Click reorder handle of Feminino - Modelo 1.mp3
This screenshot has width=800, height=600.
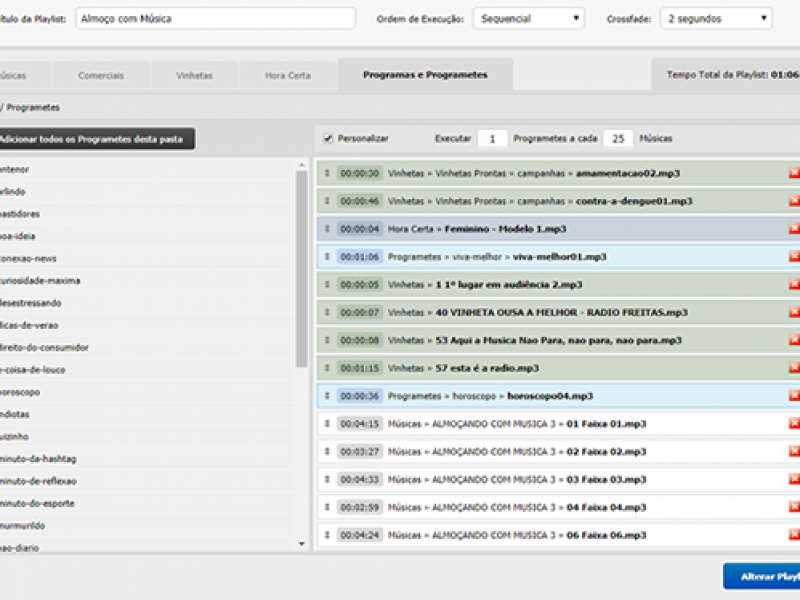(x=328, y=229)
